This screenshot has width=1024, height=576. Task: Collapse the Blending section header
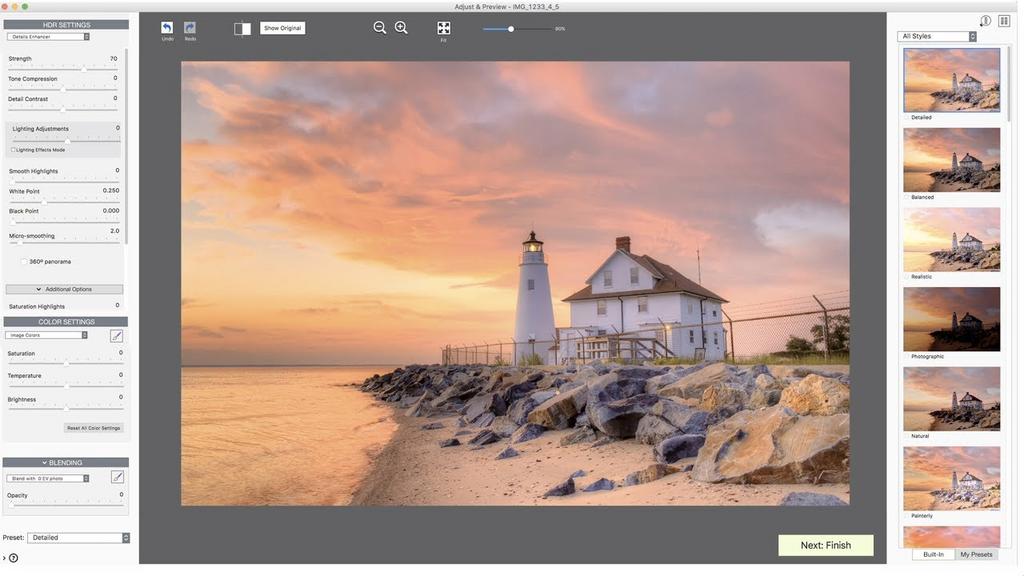point(65,463)
